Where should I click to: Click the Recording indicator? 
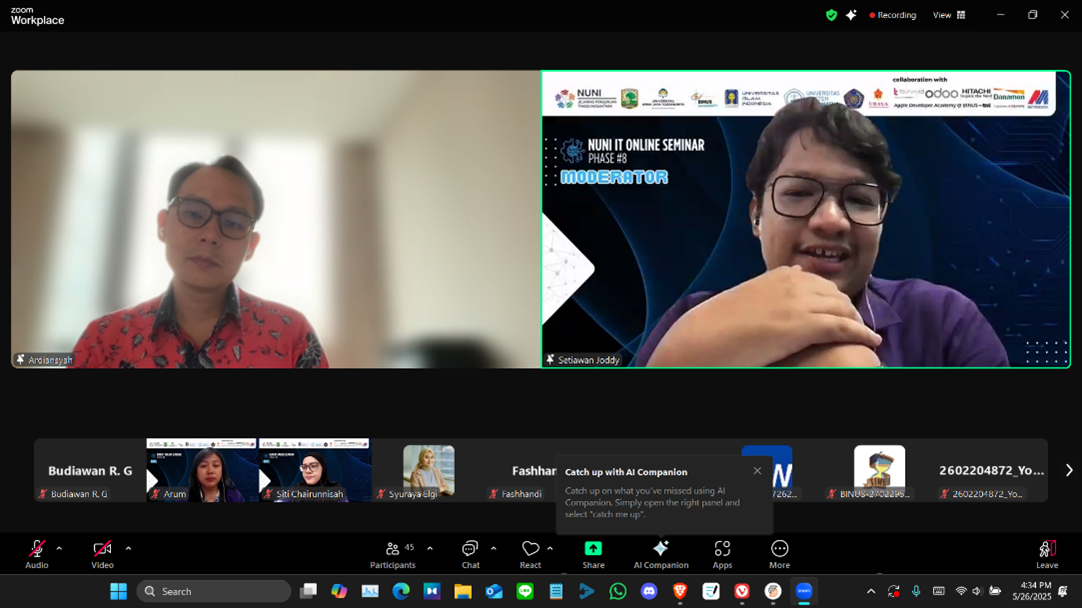coord(893,15)
